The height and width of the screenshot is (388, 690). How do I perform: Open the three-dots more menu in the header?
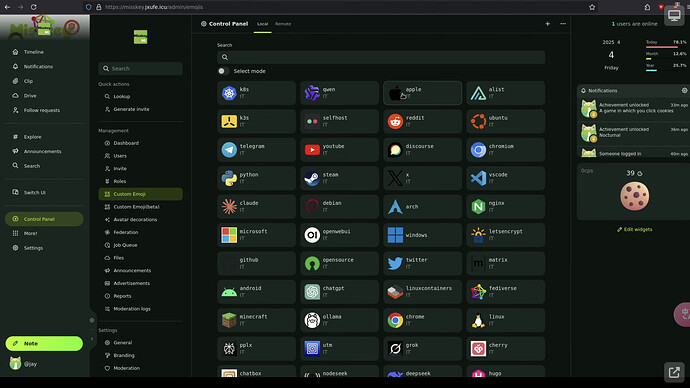[x=563, y=24]
